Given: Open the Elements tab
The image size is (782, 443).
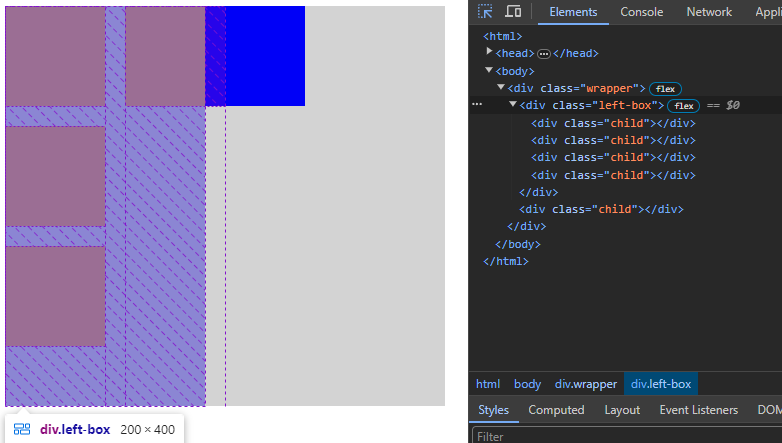Looking at the screenshot, I should tap(573, 12).
